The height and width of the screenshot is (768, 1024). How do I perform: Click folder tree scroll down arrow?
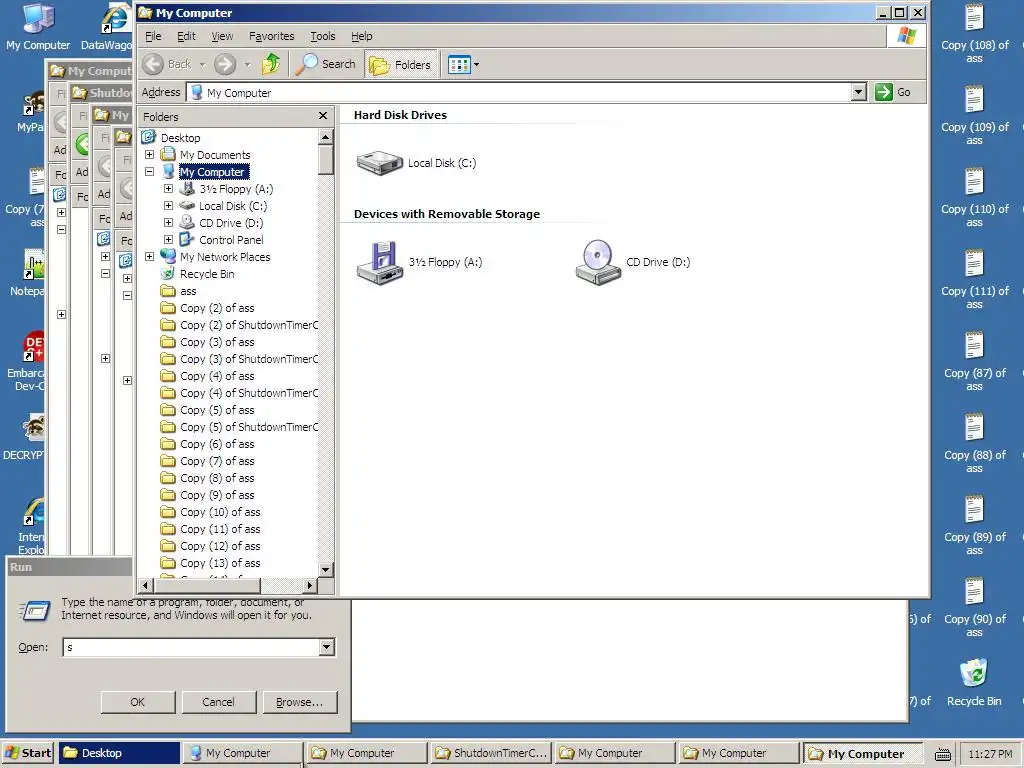[x=325, y=569]
